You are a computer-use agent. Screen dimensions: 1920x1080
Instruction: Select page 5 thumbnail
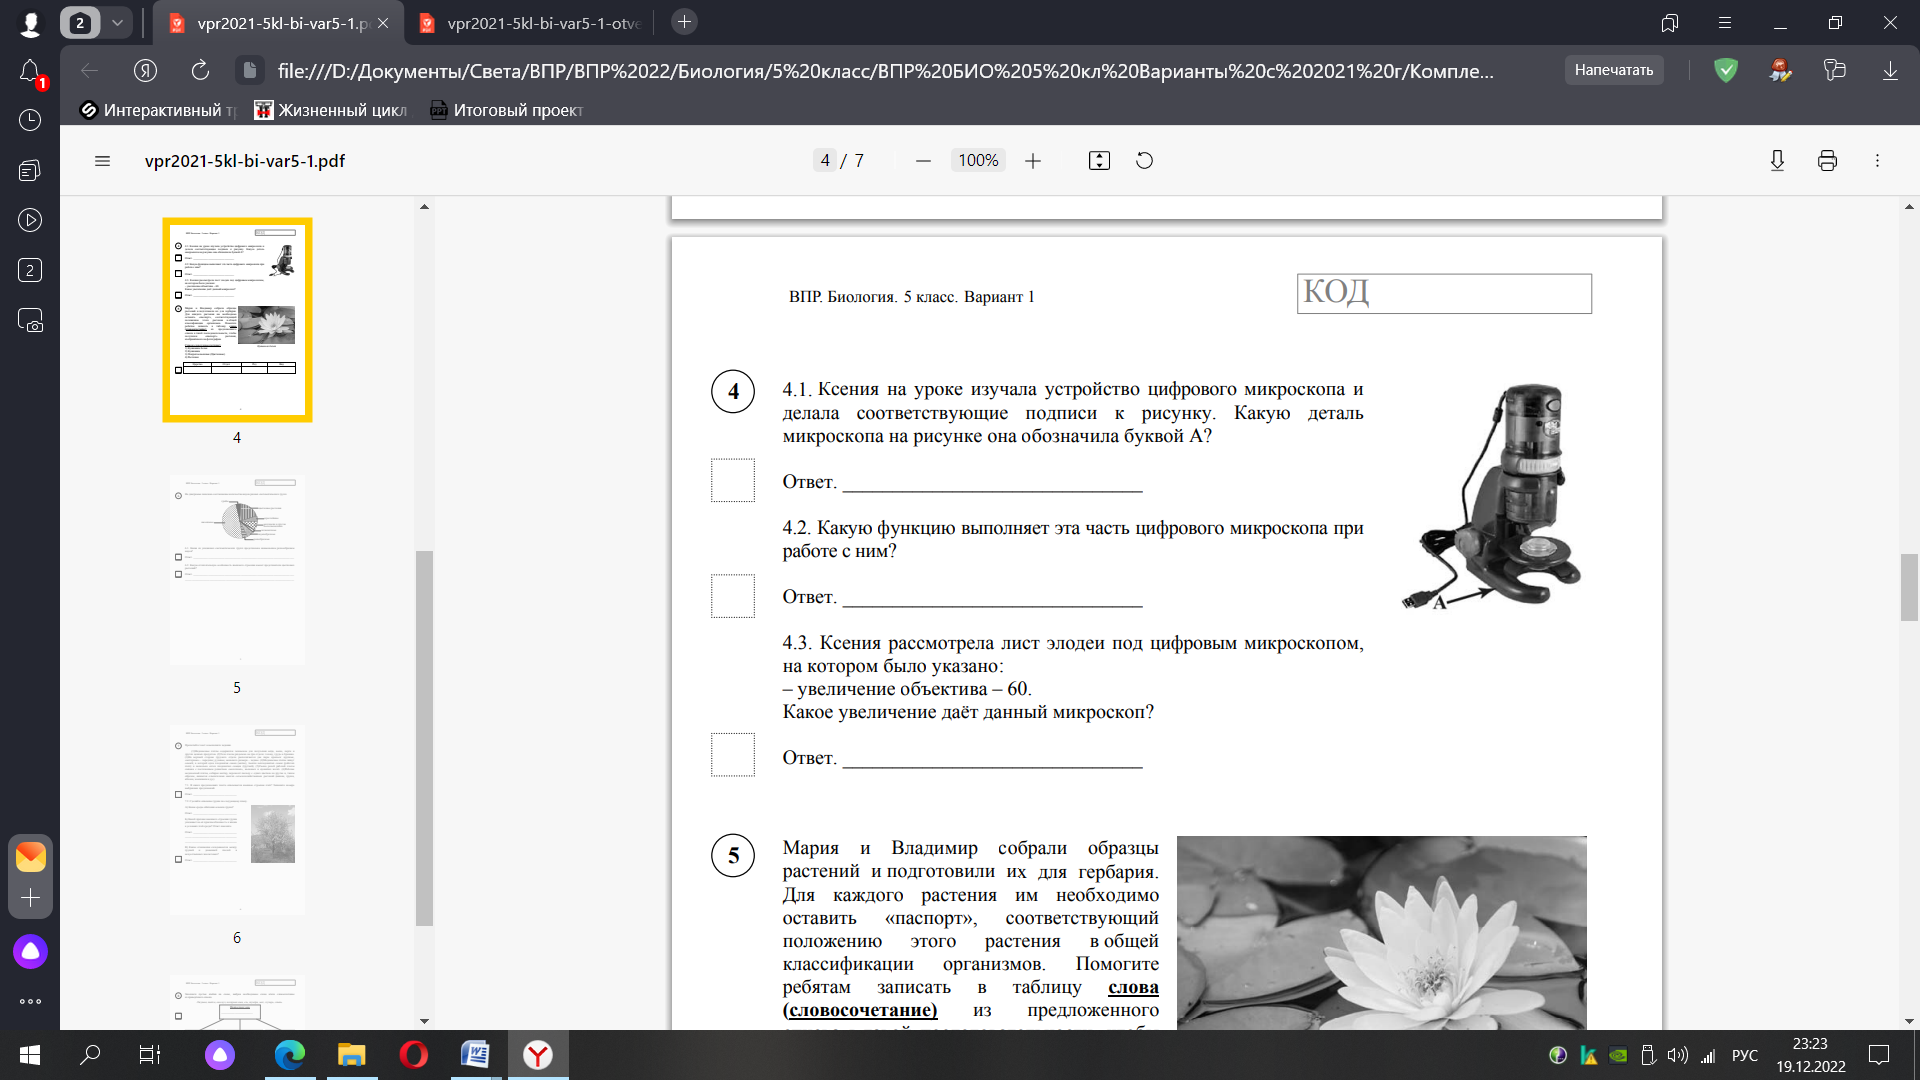coord(237,570)
